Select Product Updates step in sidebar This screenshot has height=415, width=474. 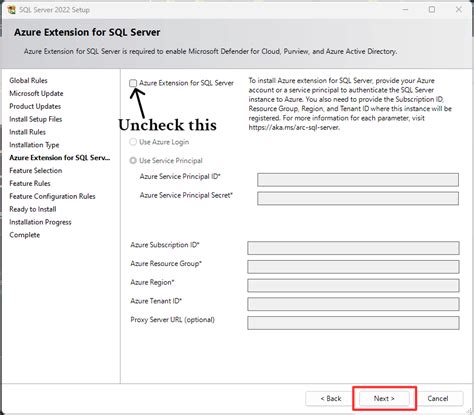click(35, 106)
